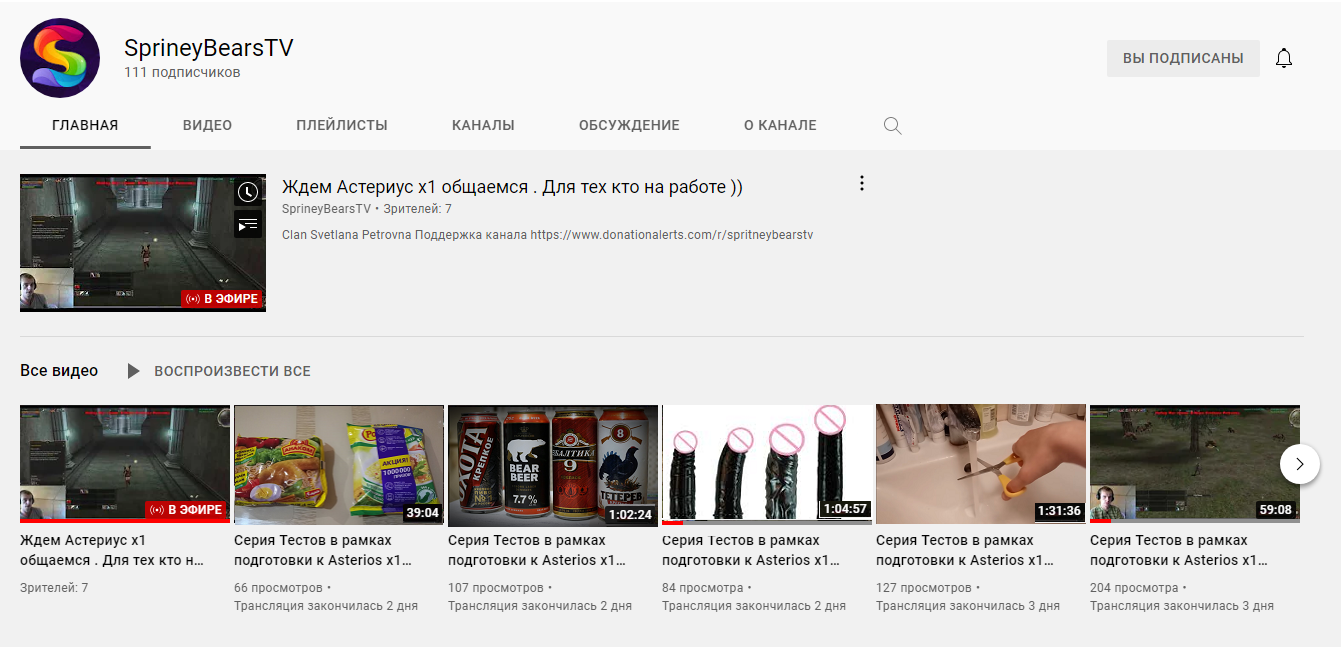Image resolution: width=1341 pixels, height=647 pixels.
Task: Show more videos with the right arrow chevron
Action: [1300, 464]
